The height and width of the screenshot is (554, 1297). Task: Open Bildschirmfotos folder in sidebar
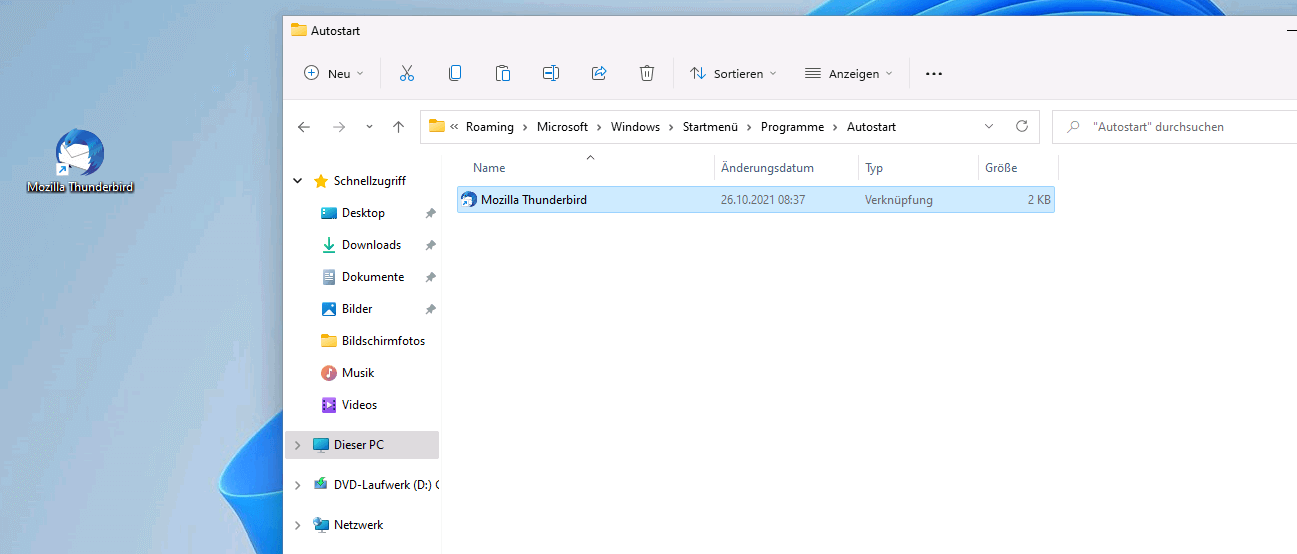tap(383, 341)
